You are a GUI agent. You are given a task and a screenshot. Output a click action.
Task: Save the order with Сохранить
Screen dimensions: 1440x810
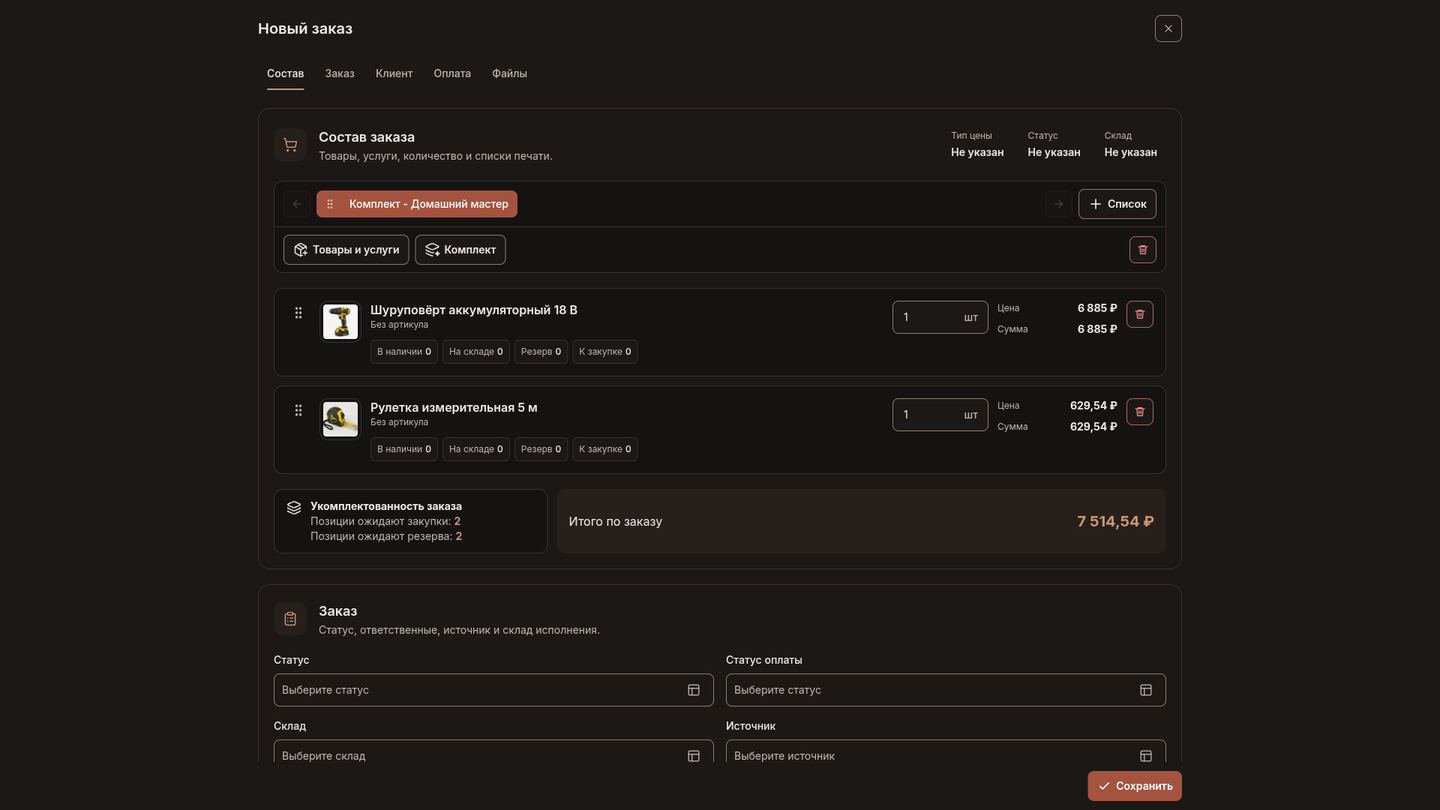point(1135,786)
